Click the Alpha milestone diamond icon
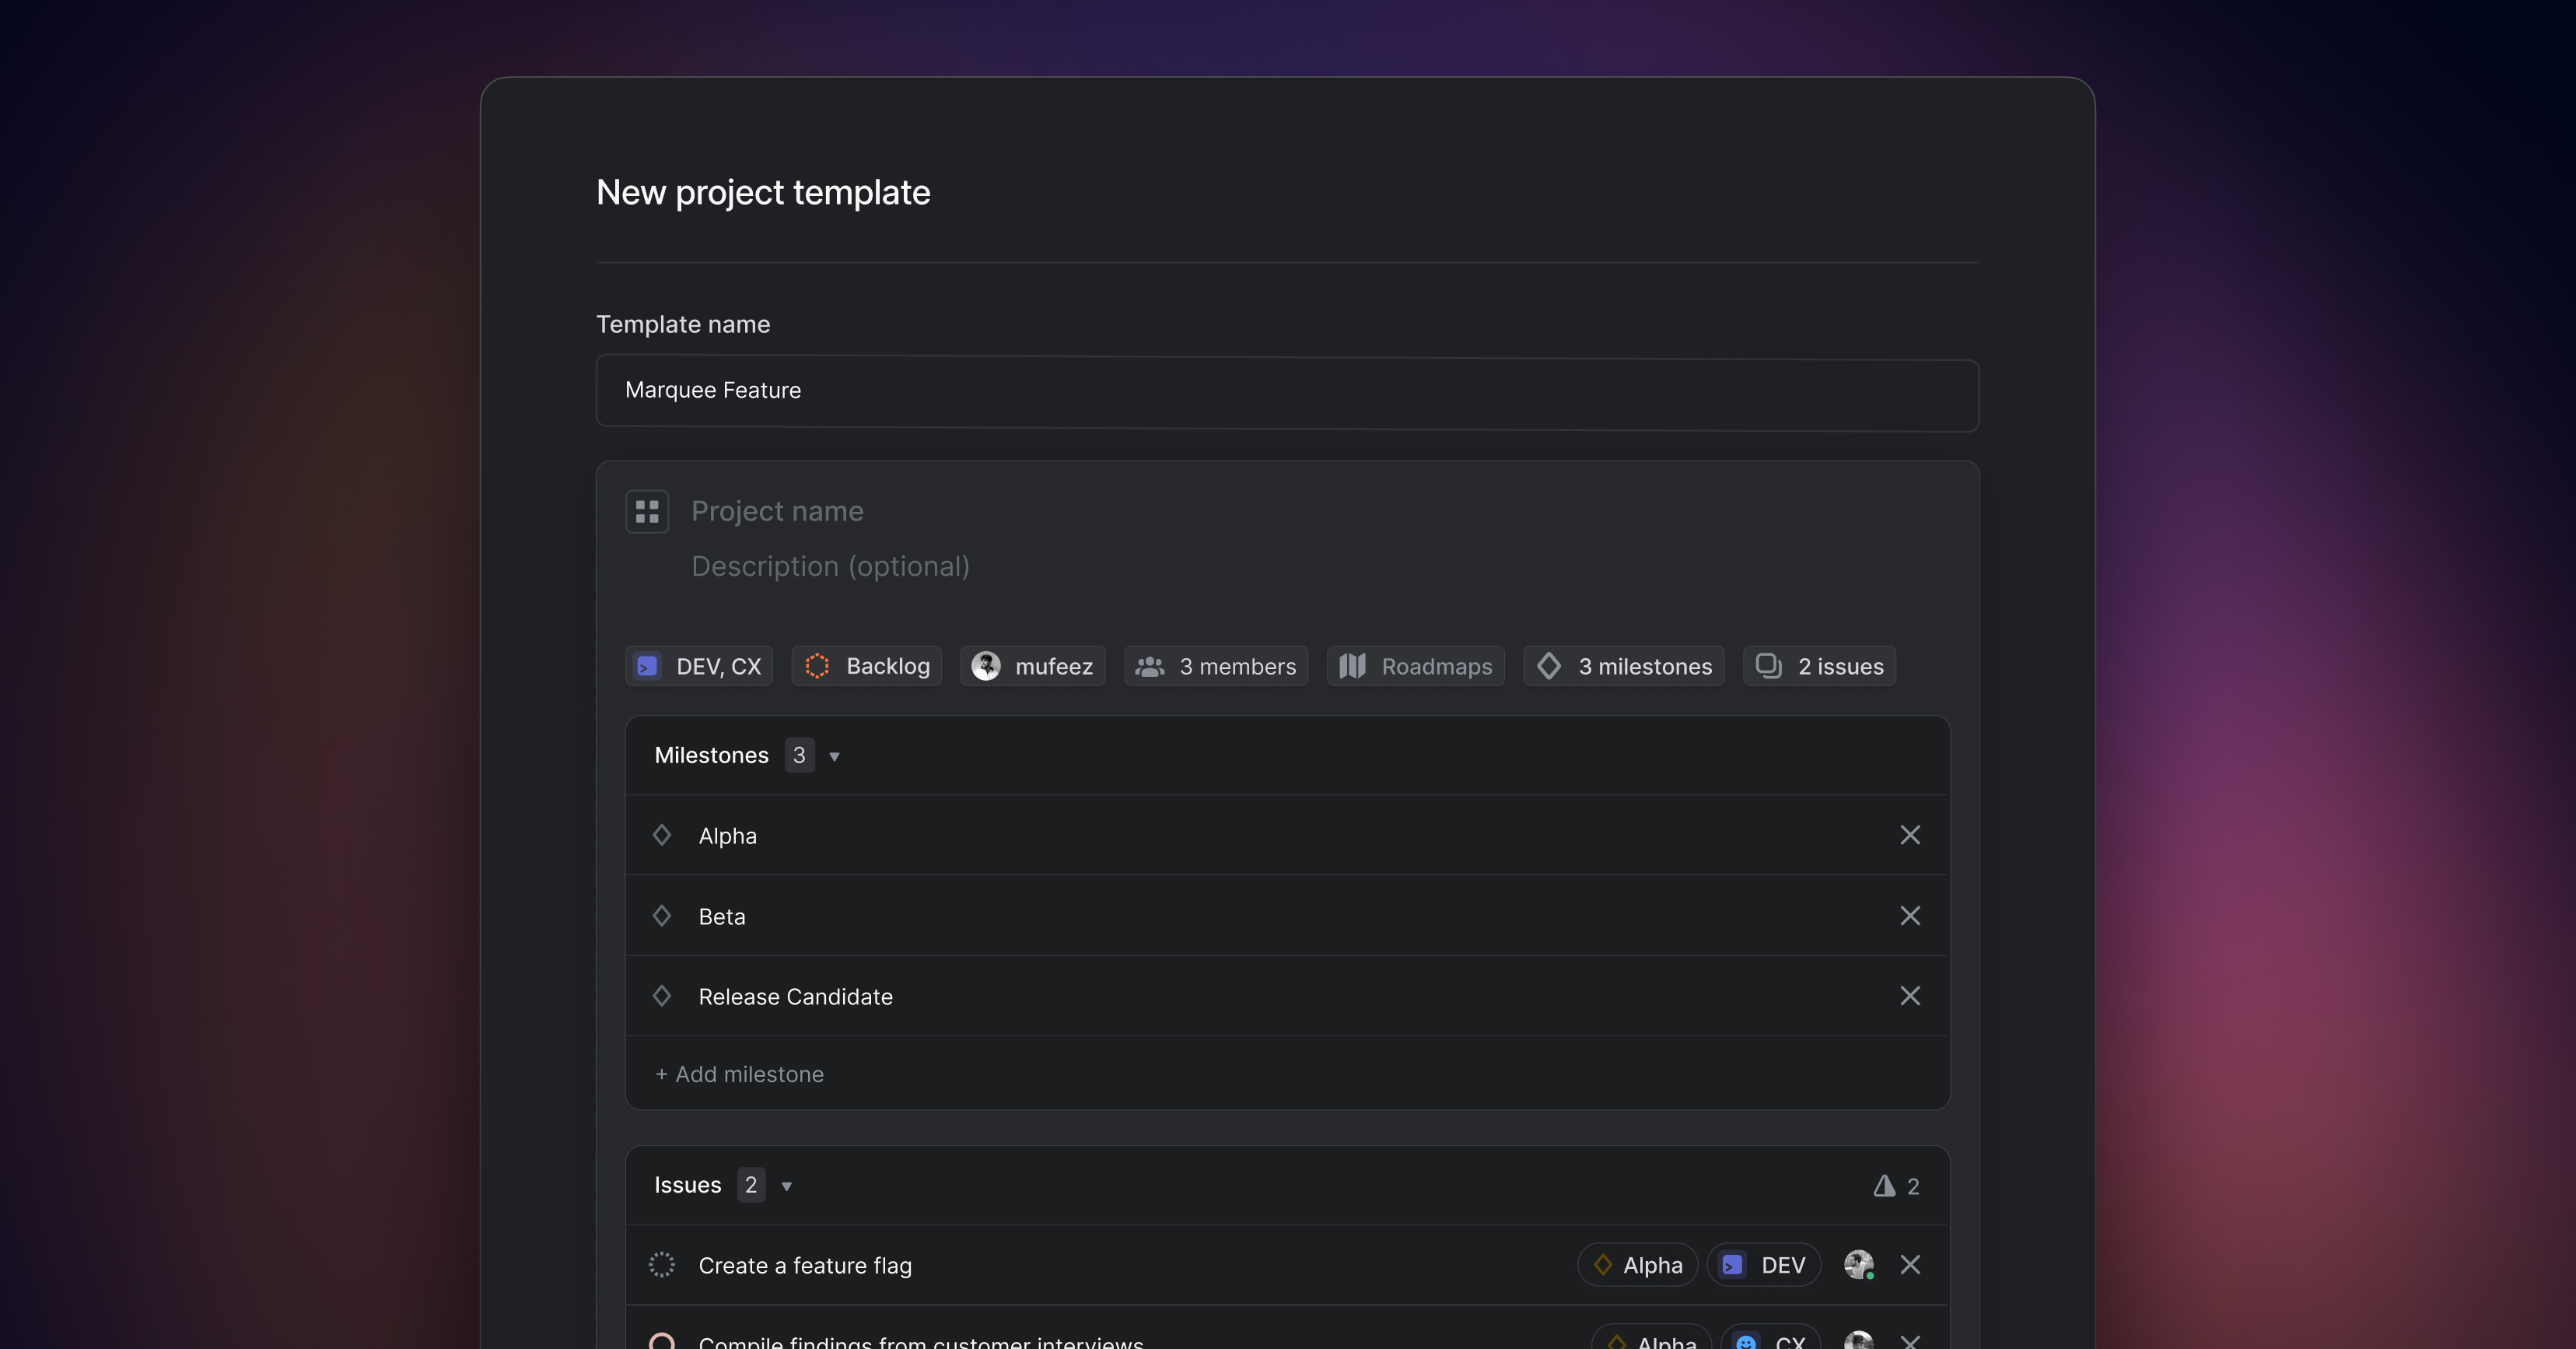2576x1349 pixels. tap(662, 835)
